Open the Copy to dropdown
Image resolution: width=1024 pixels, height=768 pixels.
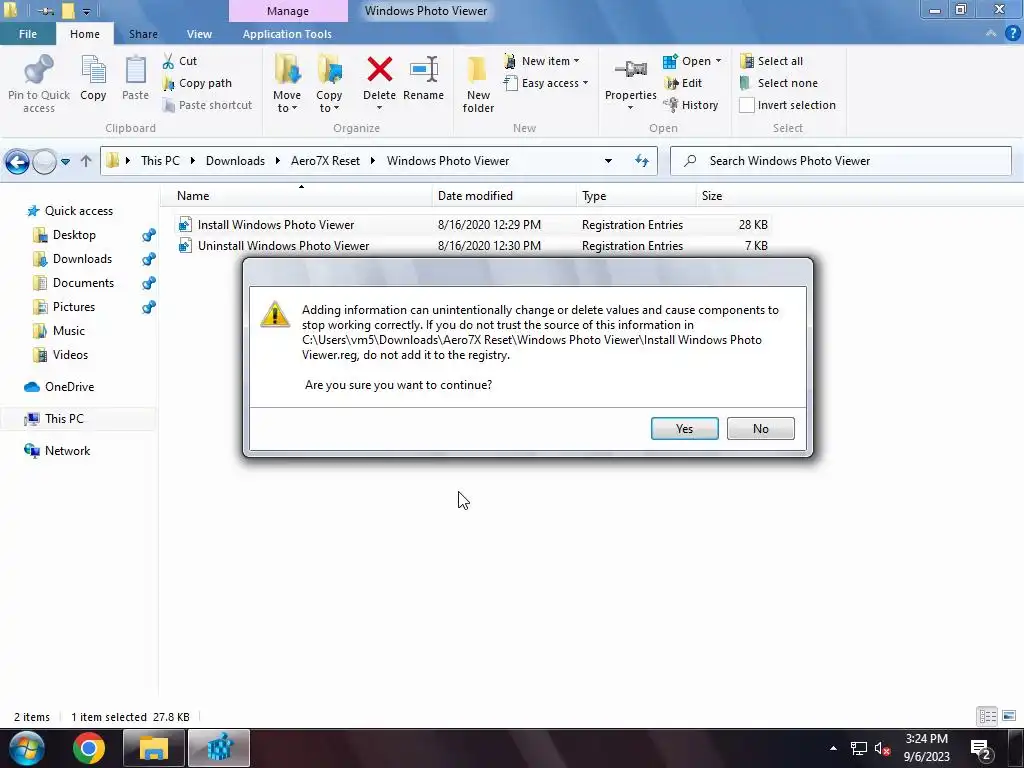329,84
